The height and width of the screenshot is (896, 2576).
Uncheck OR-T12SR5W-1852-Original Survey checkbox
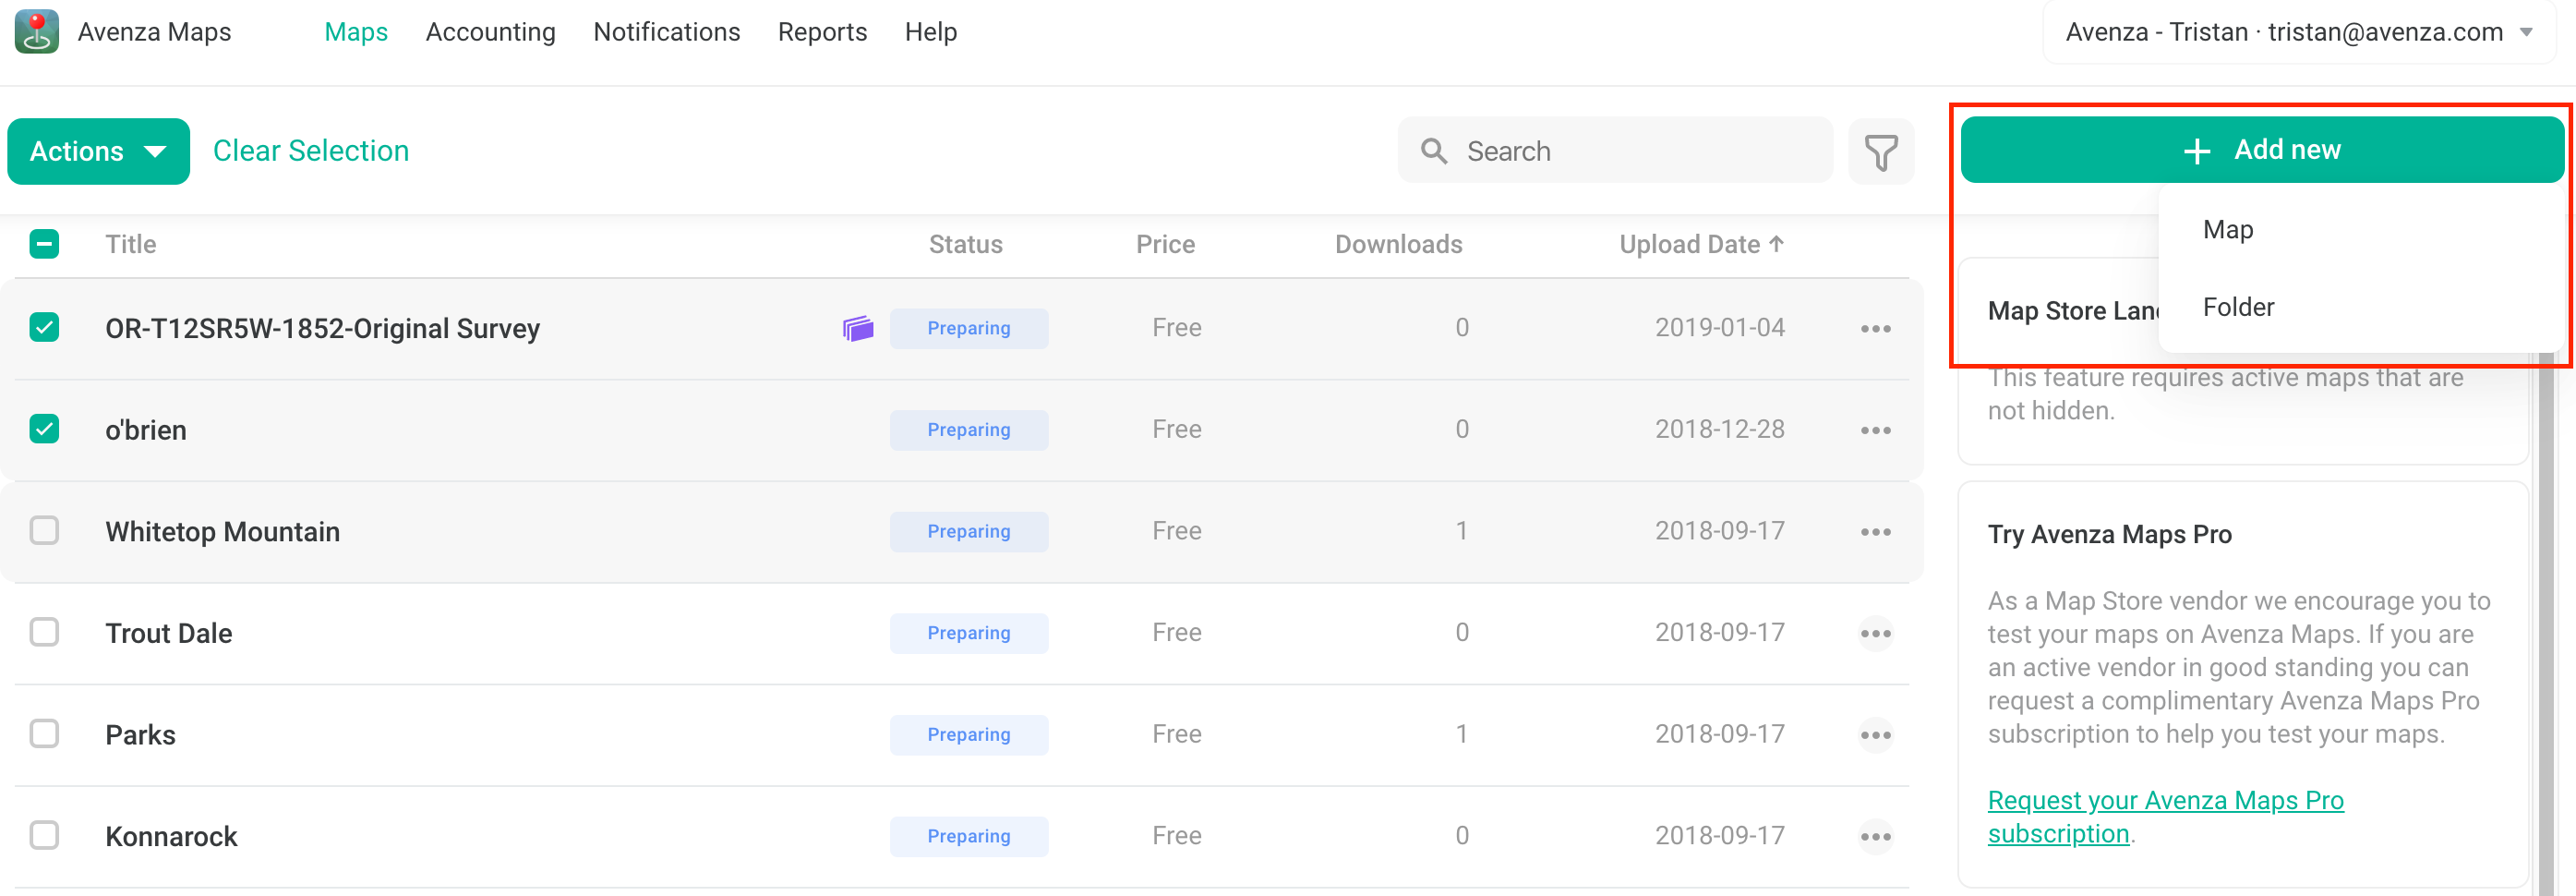pyautogui.click(x=44, y=327)
